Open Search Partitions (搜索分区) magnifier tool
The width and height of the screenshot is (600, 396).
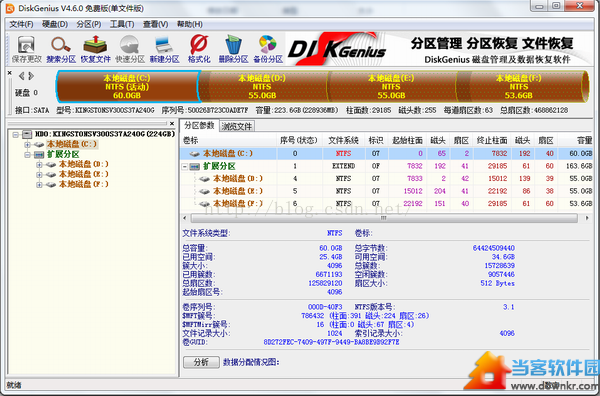point(61,49)
